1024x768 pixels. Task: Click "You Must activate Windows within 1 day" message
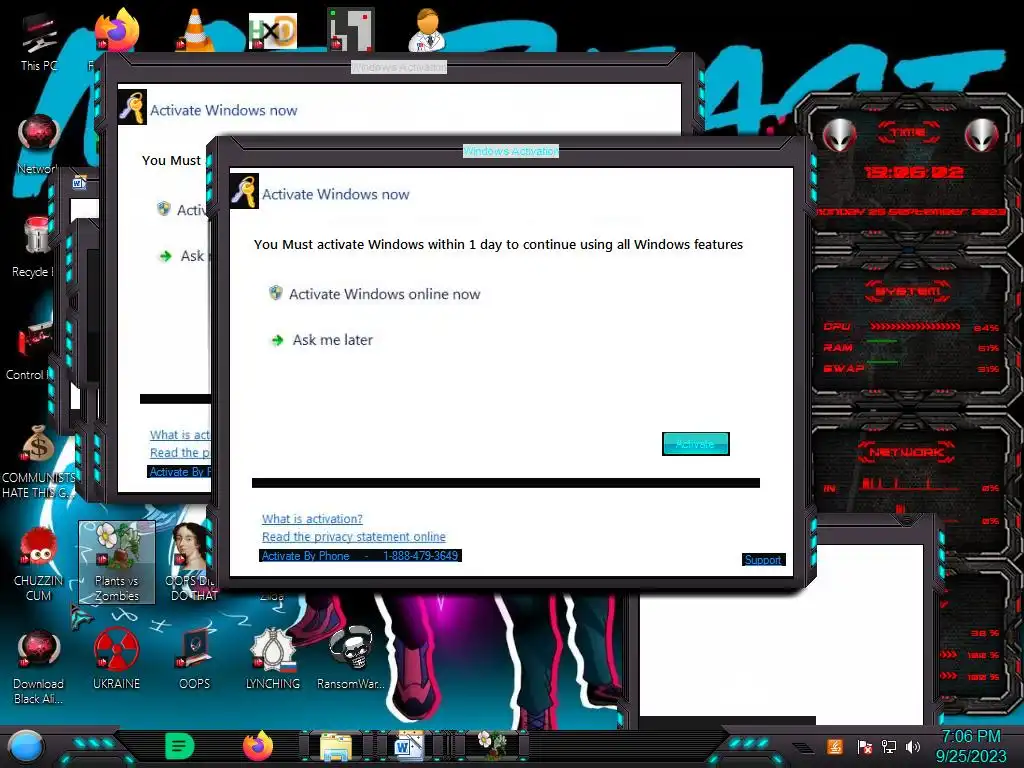pos(498,244)
